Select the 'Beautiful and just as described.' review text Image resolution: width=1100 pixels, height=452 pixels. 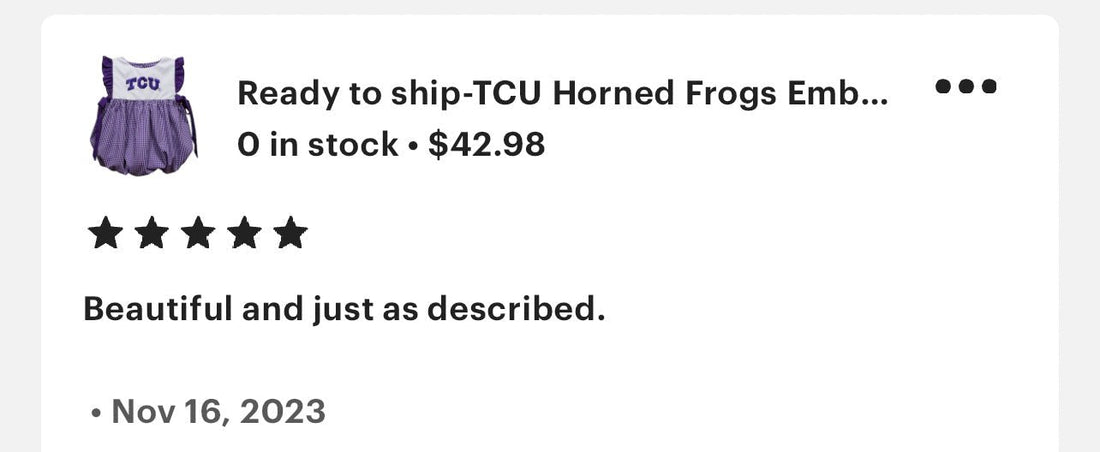(x=344, y=310)
